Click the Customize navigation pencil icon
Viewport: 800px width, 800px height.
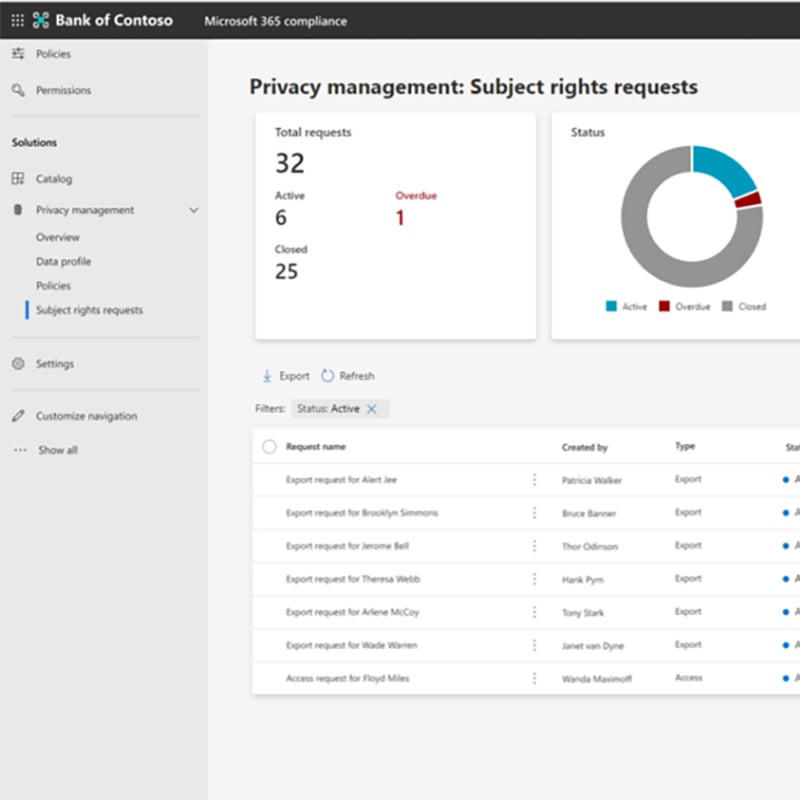[17, 415]
